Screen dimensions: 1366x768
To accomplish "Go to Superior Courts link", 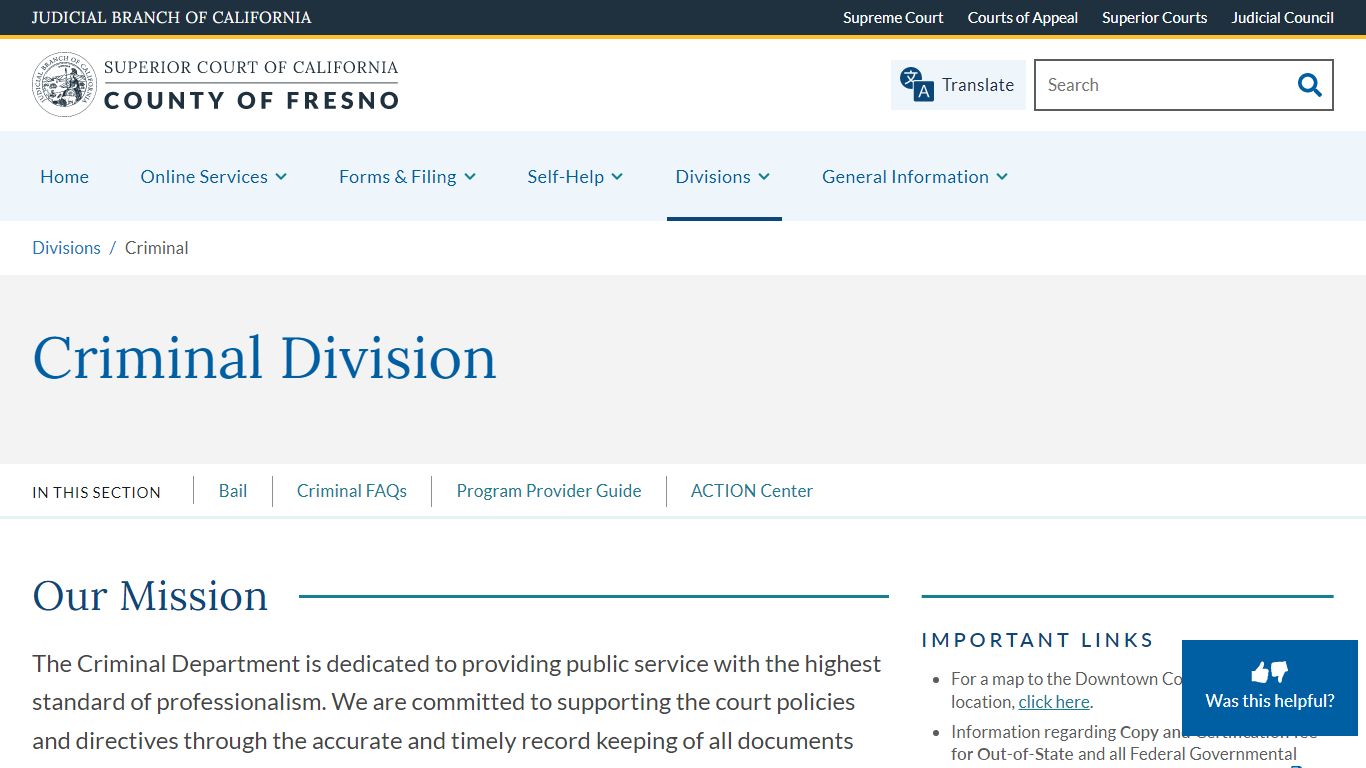I will click(1154, 18).
